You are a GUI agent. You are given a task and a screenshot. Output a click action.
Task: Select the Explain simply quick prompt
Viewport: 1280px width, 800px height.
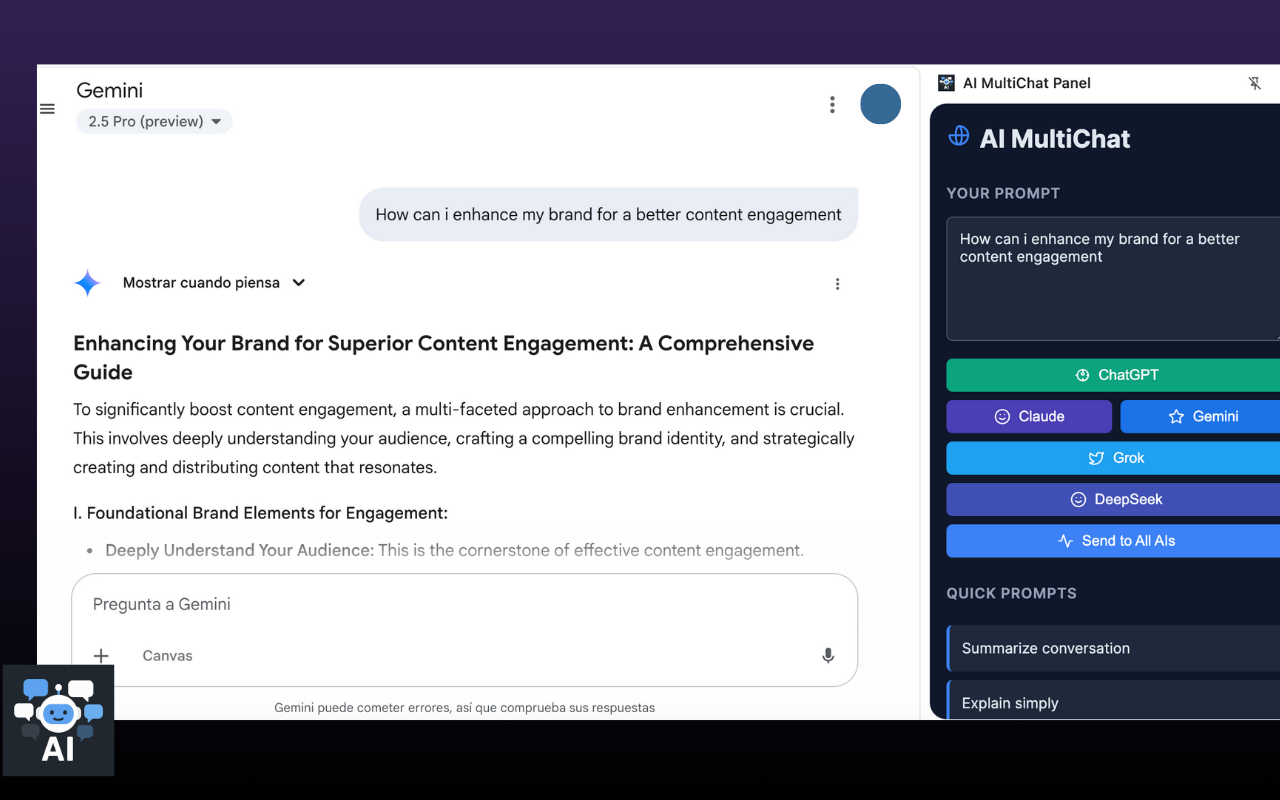click(x=1113, y=702)
